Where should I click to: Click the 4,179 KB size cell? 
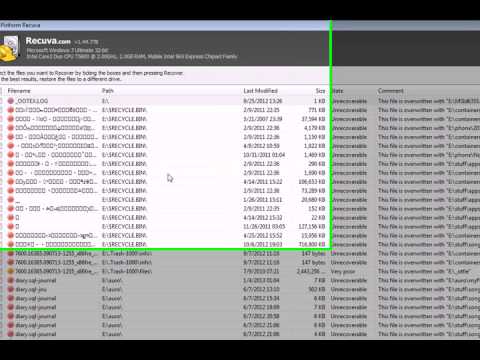pyautogui.click(x=314, y=128)
